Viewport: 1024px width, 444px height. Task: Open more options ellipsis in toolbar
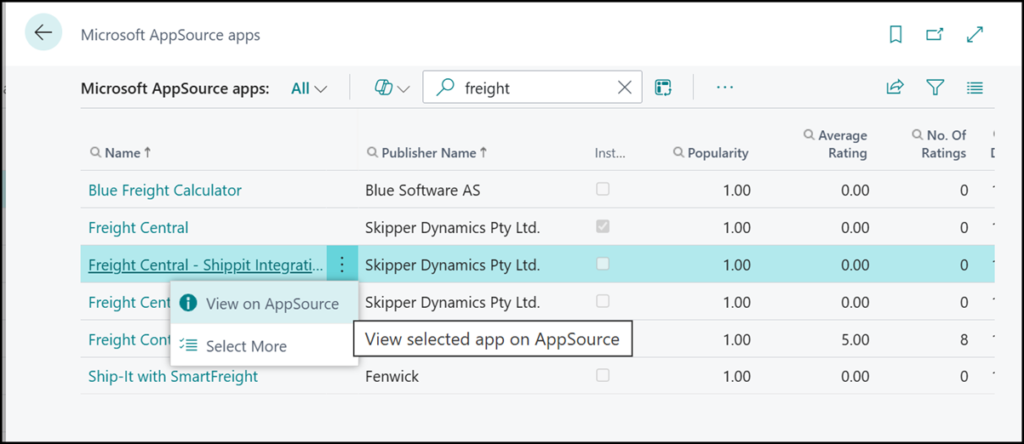[x=725, y=88]
